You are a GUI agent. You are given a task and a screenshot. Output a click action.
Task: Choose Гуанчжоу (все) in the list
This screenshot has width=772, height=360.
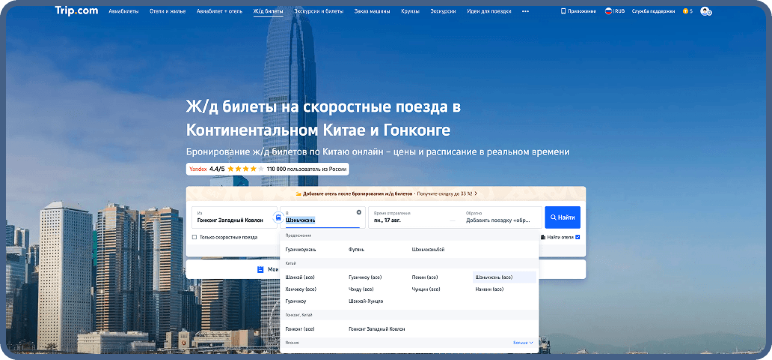click(x=365, y=277)
